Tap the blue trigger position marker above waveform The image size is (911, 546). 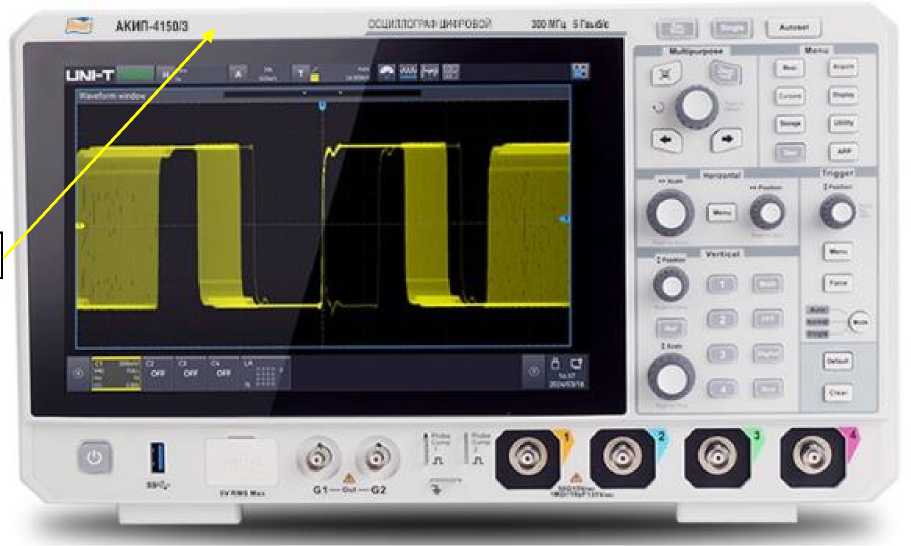(321, 104)
